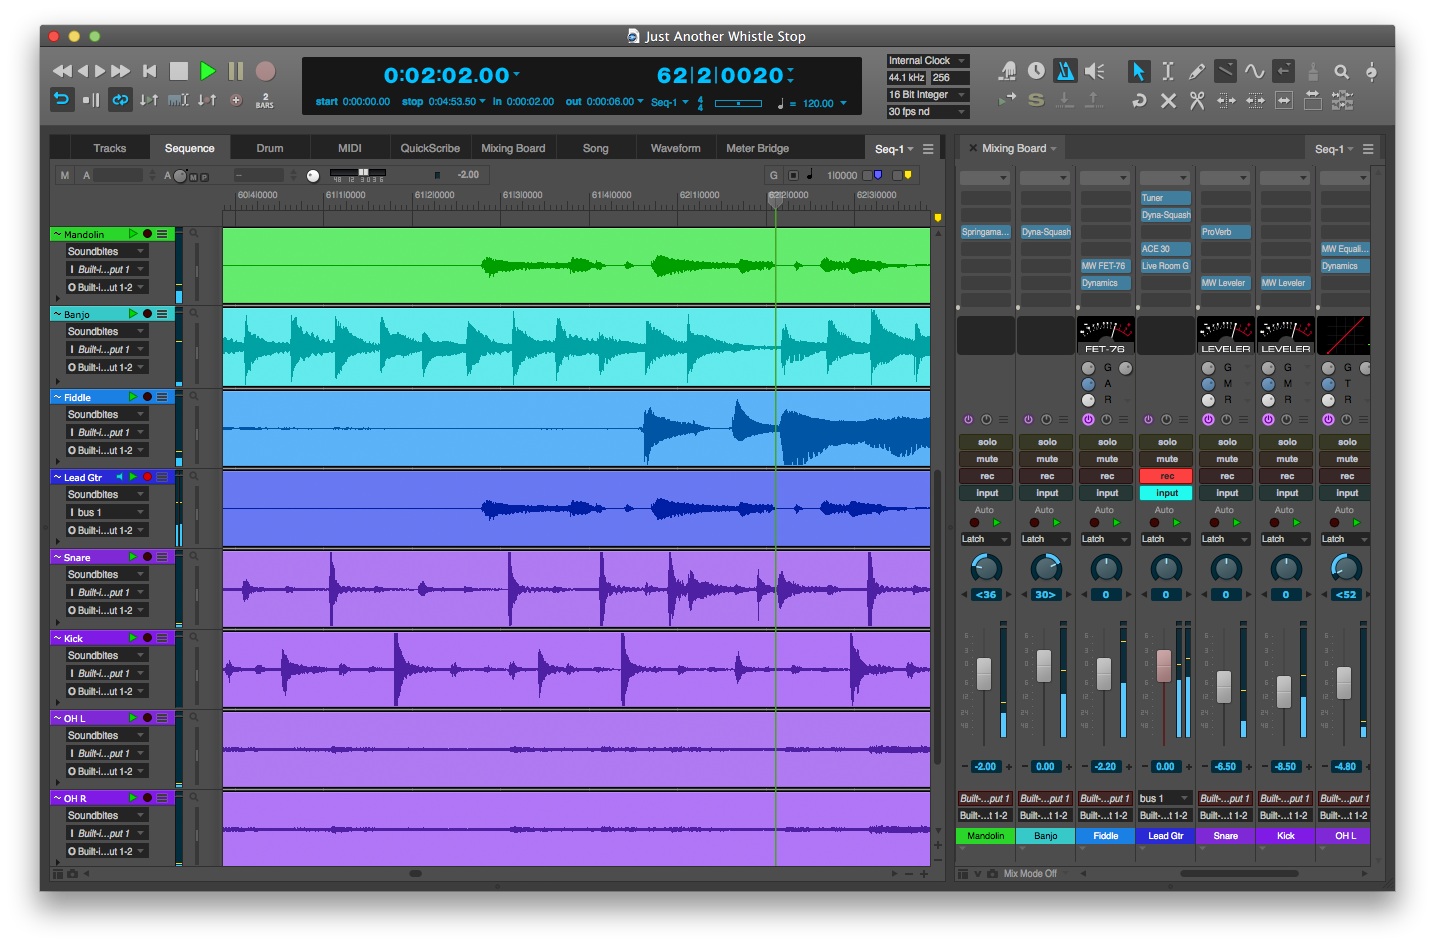
Task: Select the Scissors tool
Action: point(1196,100)
